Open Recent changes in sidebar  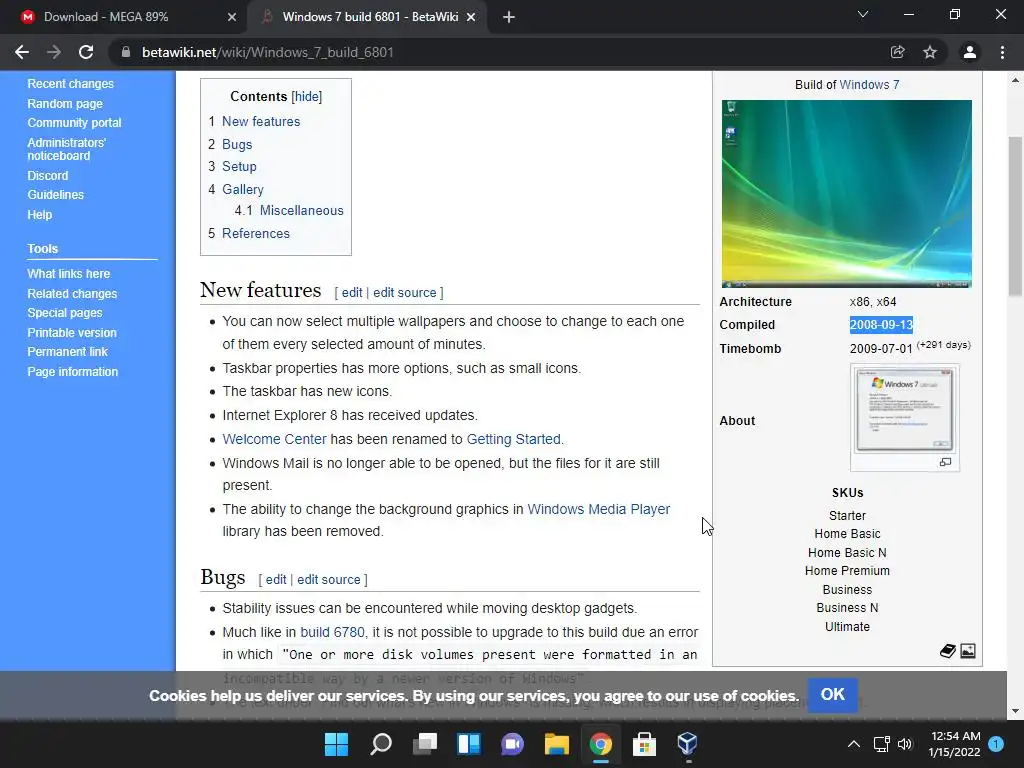click(x=71, y=84)
